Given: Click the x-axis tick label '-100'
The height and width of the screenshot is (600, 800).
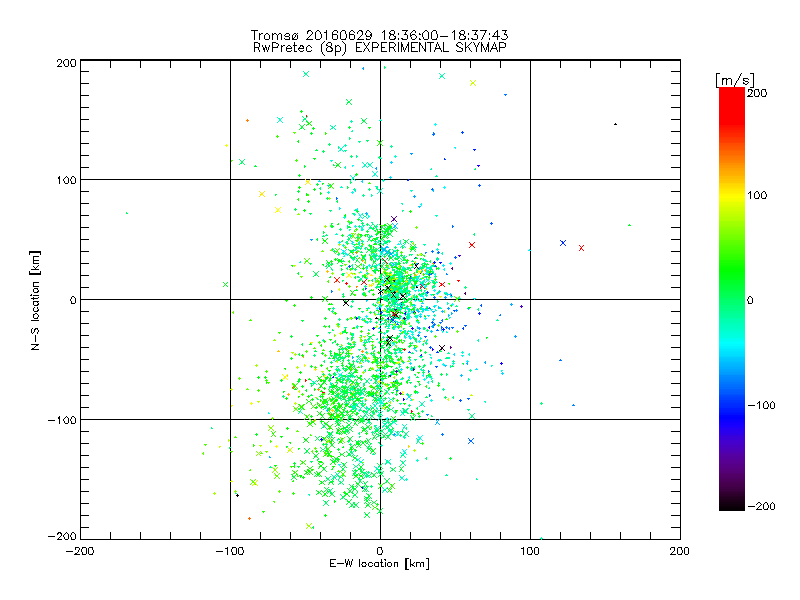Looking at the screenshot, I should (x=230, y=551).
